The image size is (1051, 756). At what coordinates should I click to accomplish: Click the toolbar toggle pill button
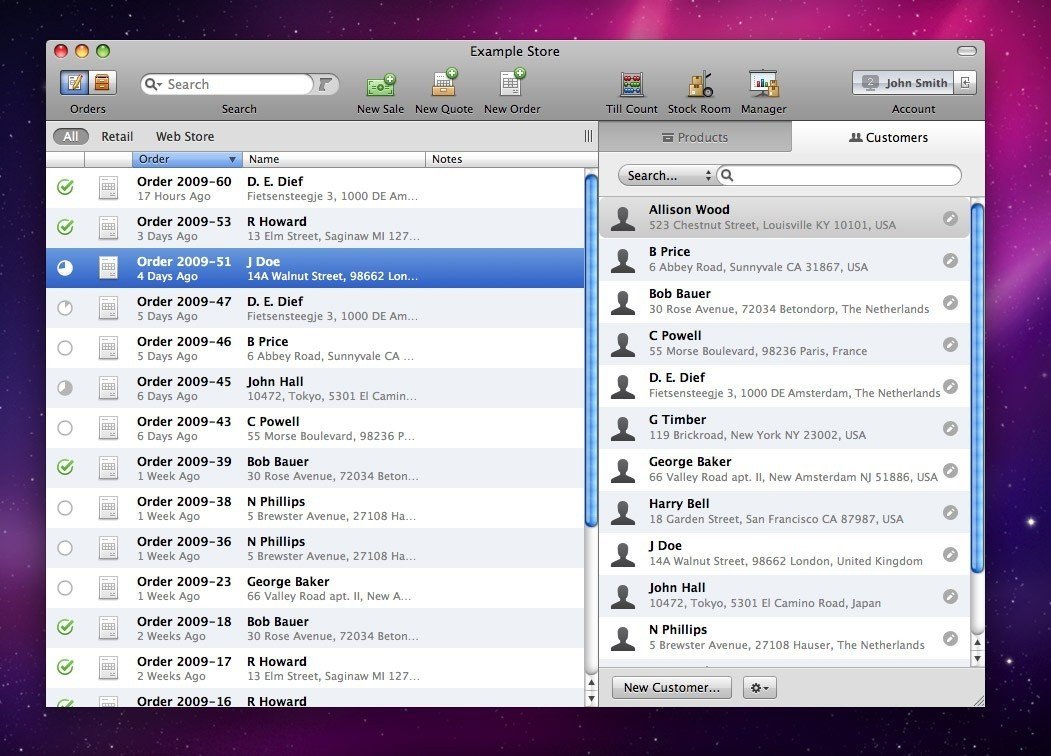967,51
